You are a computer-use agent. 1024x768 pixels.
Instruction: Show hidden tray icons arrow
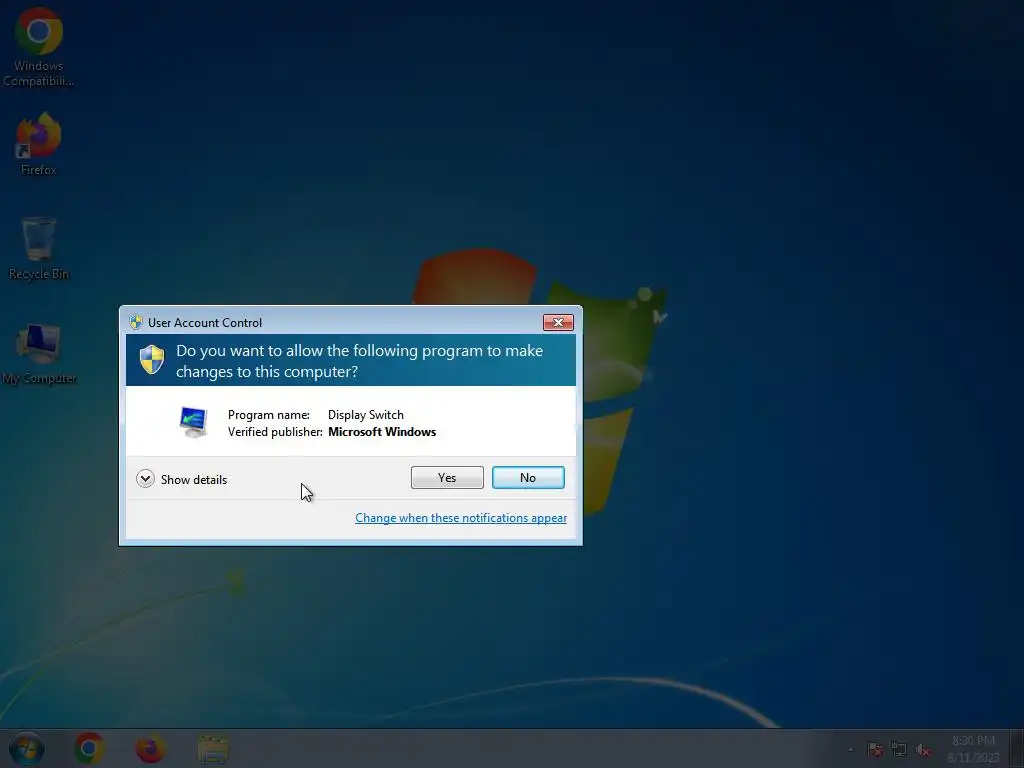pos(850,749)
